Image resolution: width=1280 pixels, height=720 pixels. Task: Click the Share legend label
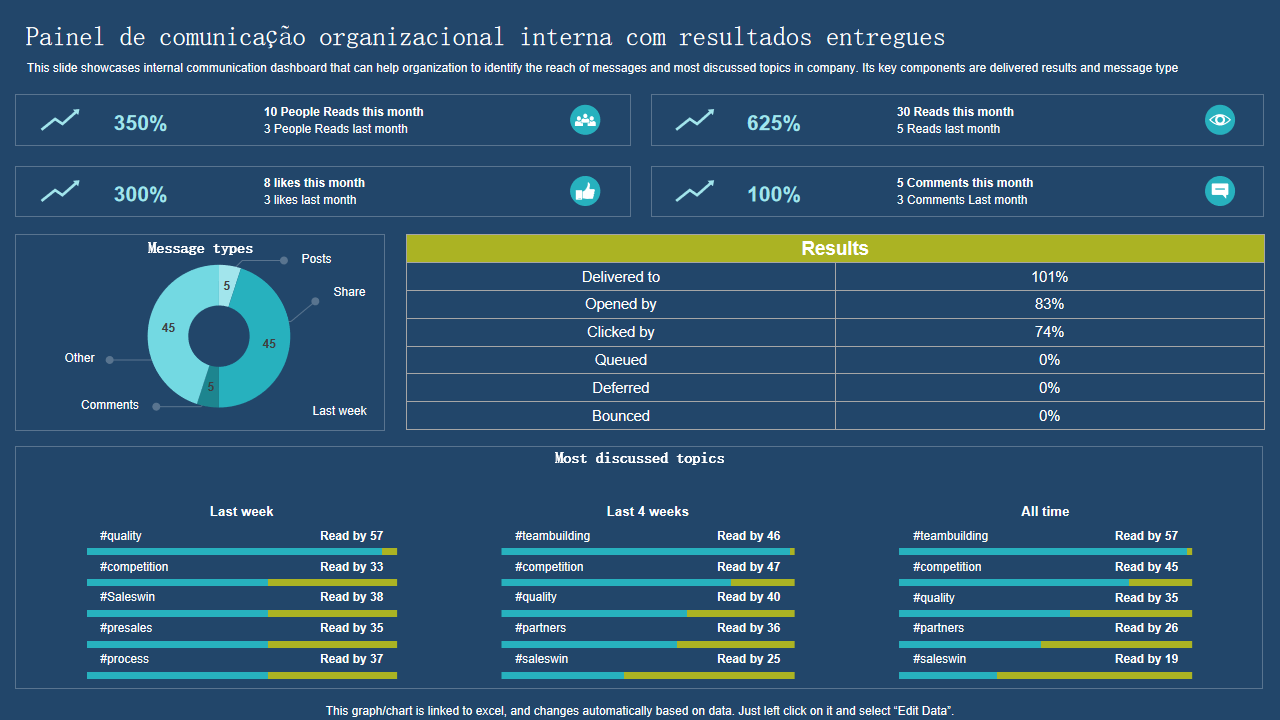349,292
